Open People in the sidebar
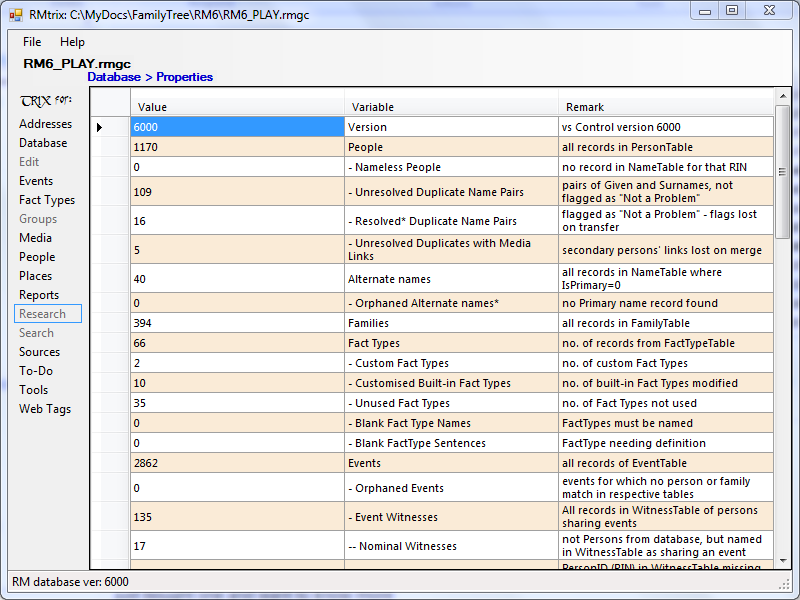This screenshot has height=600, width=800. coord(37,257)
